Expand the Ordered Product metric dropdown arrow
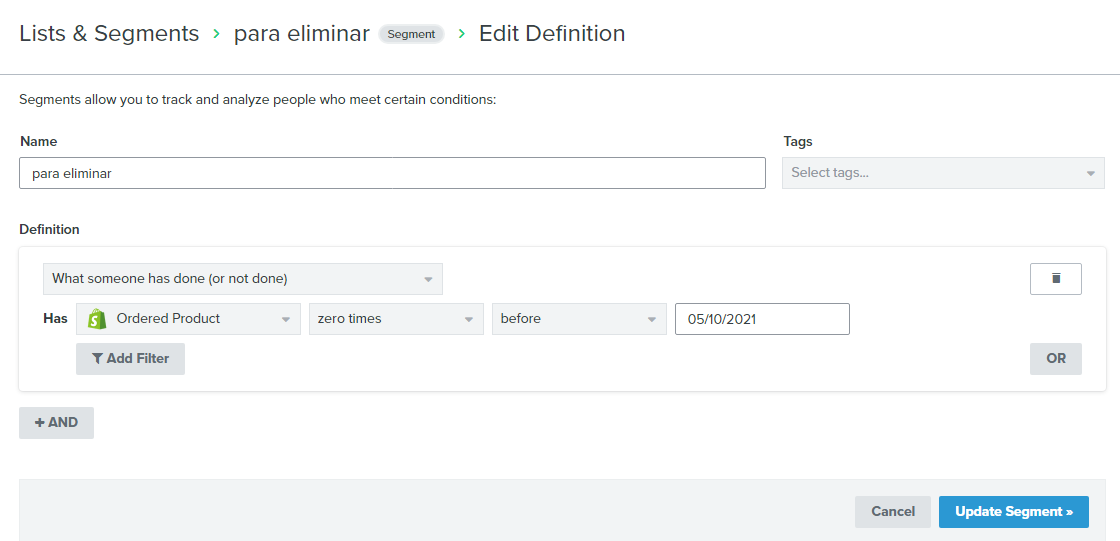This screenshot has height=541, width=1120. point(286,319)
